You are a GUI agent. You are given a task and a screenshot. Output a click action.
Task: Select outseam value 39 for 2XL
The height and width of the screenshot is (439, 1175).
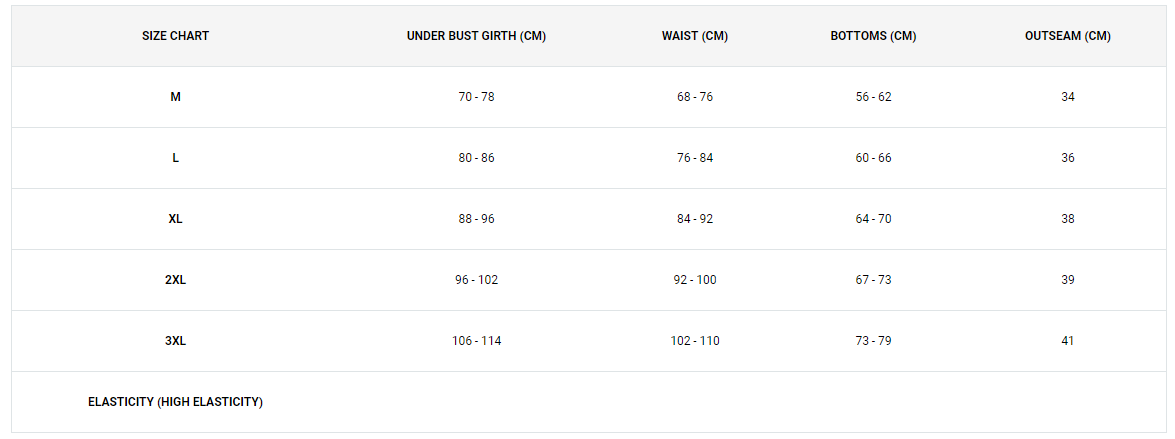coord(1068,280)
